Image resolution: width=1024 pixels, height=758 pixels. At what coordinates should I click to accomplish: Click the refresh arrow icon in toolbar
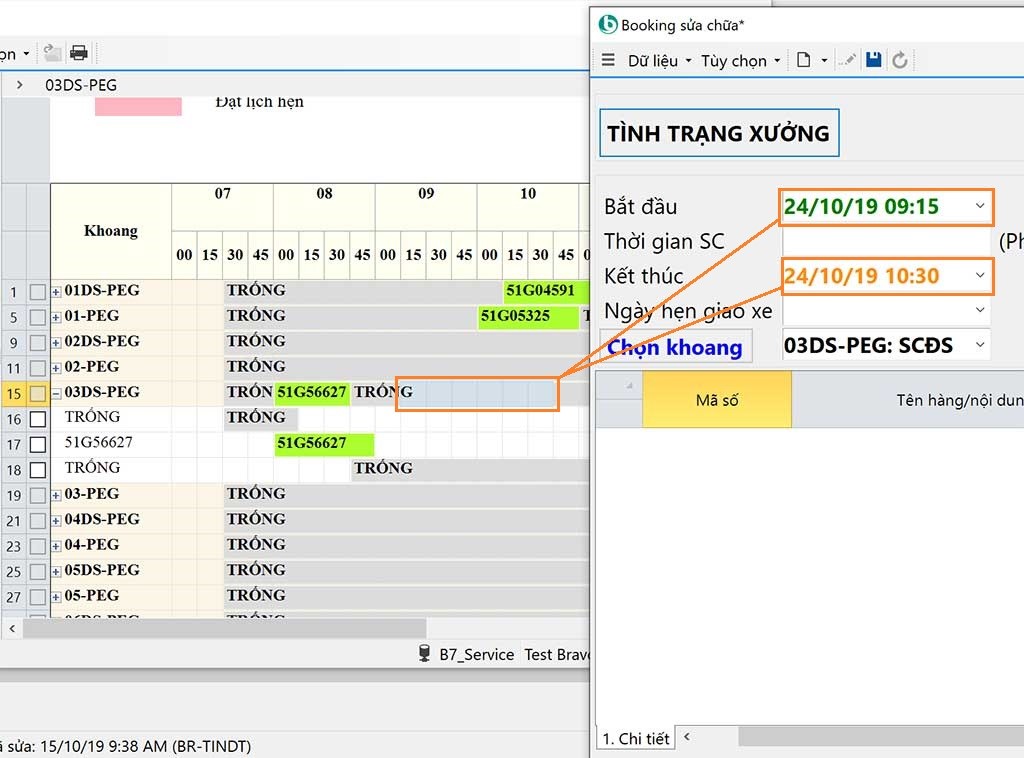900,60
